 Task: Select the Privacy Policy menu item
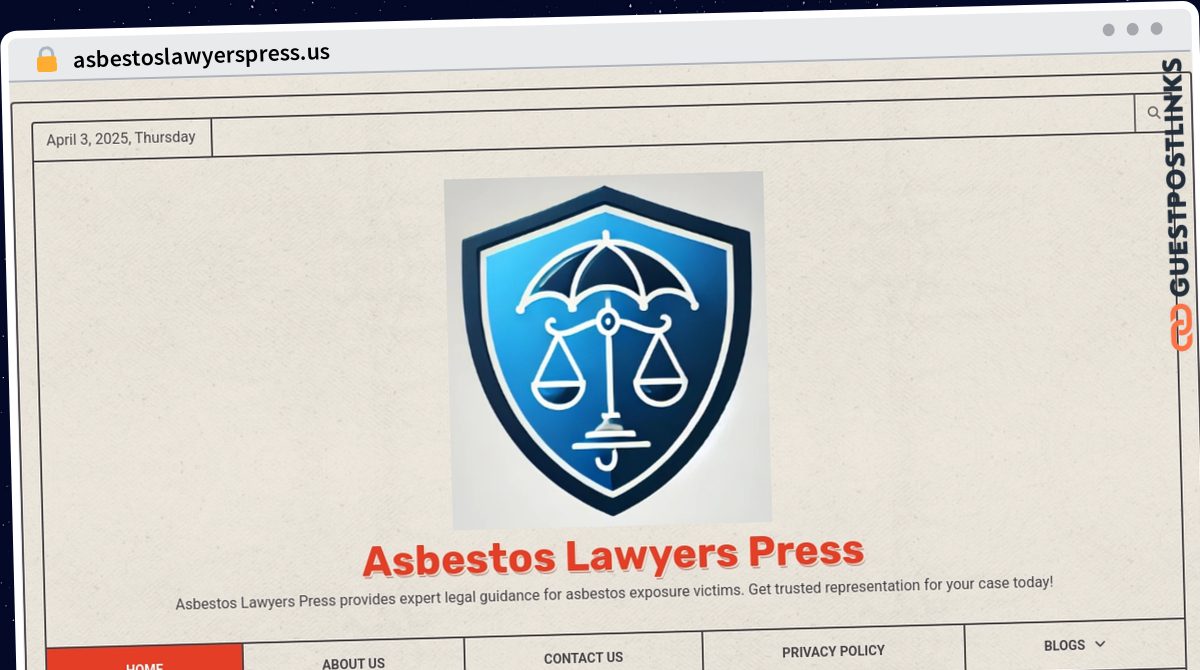[833, 651]
